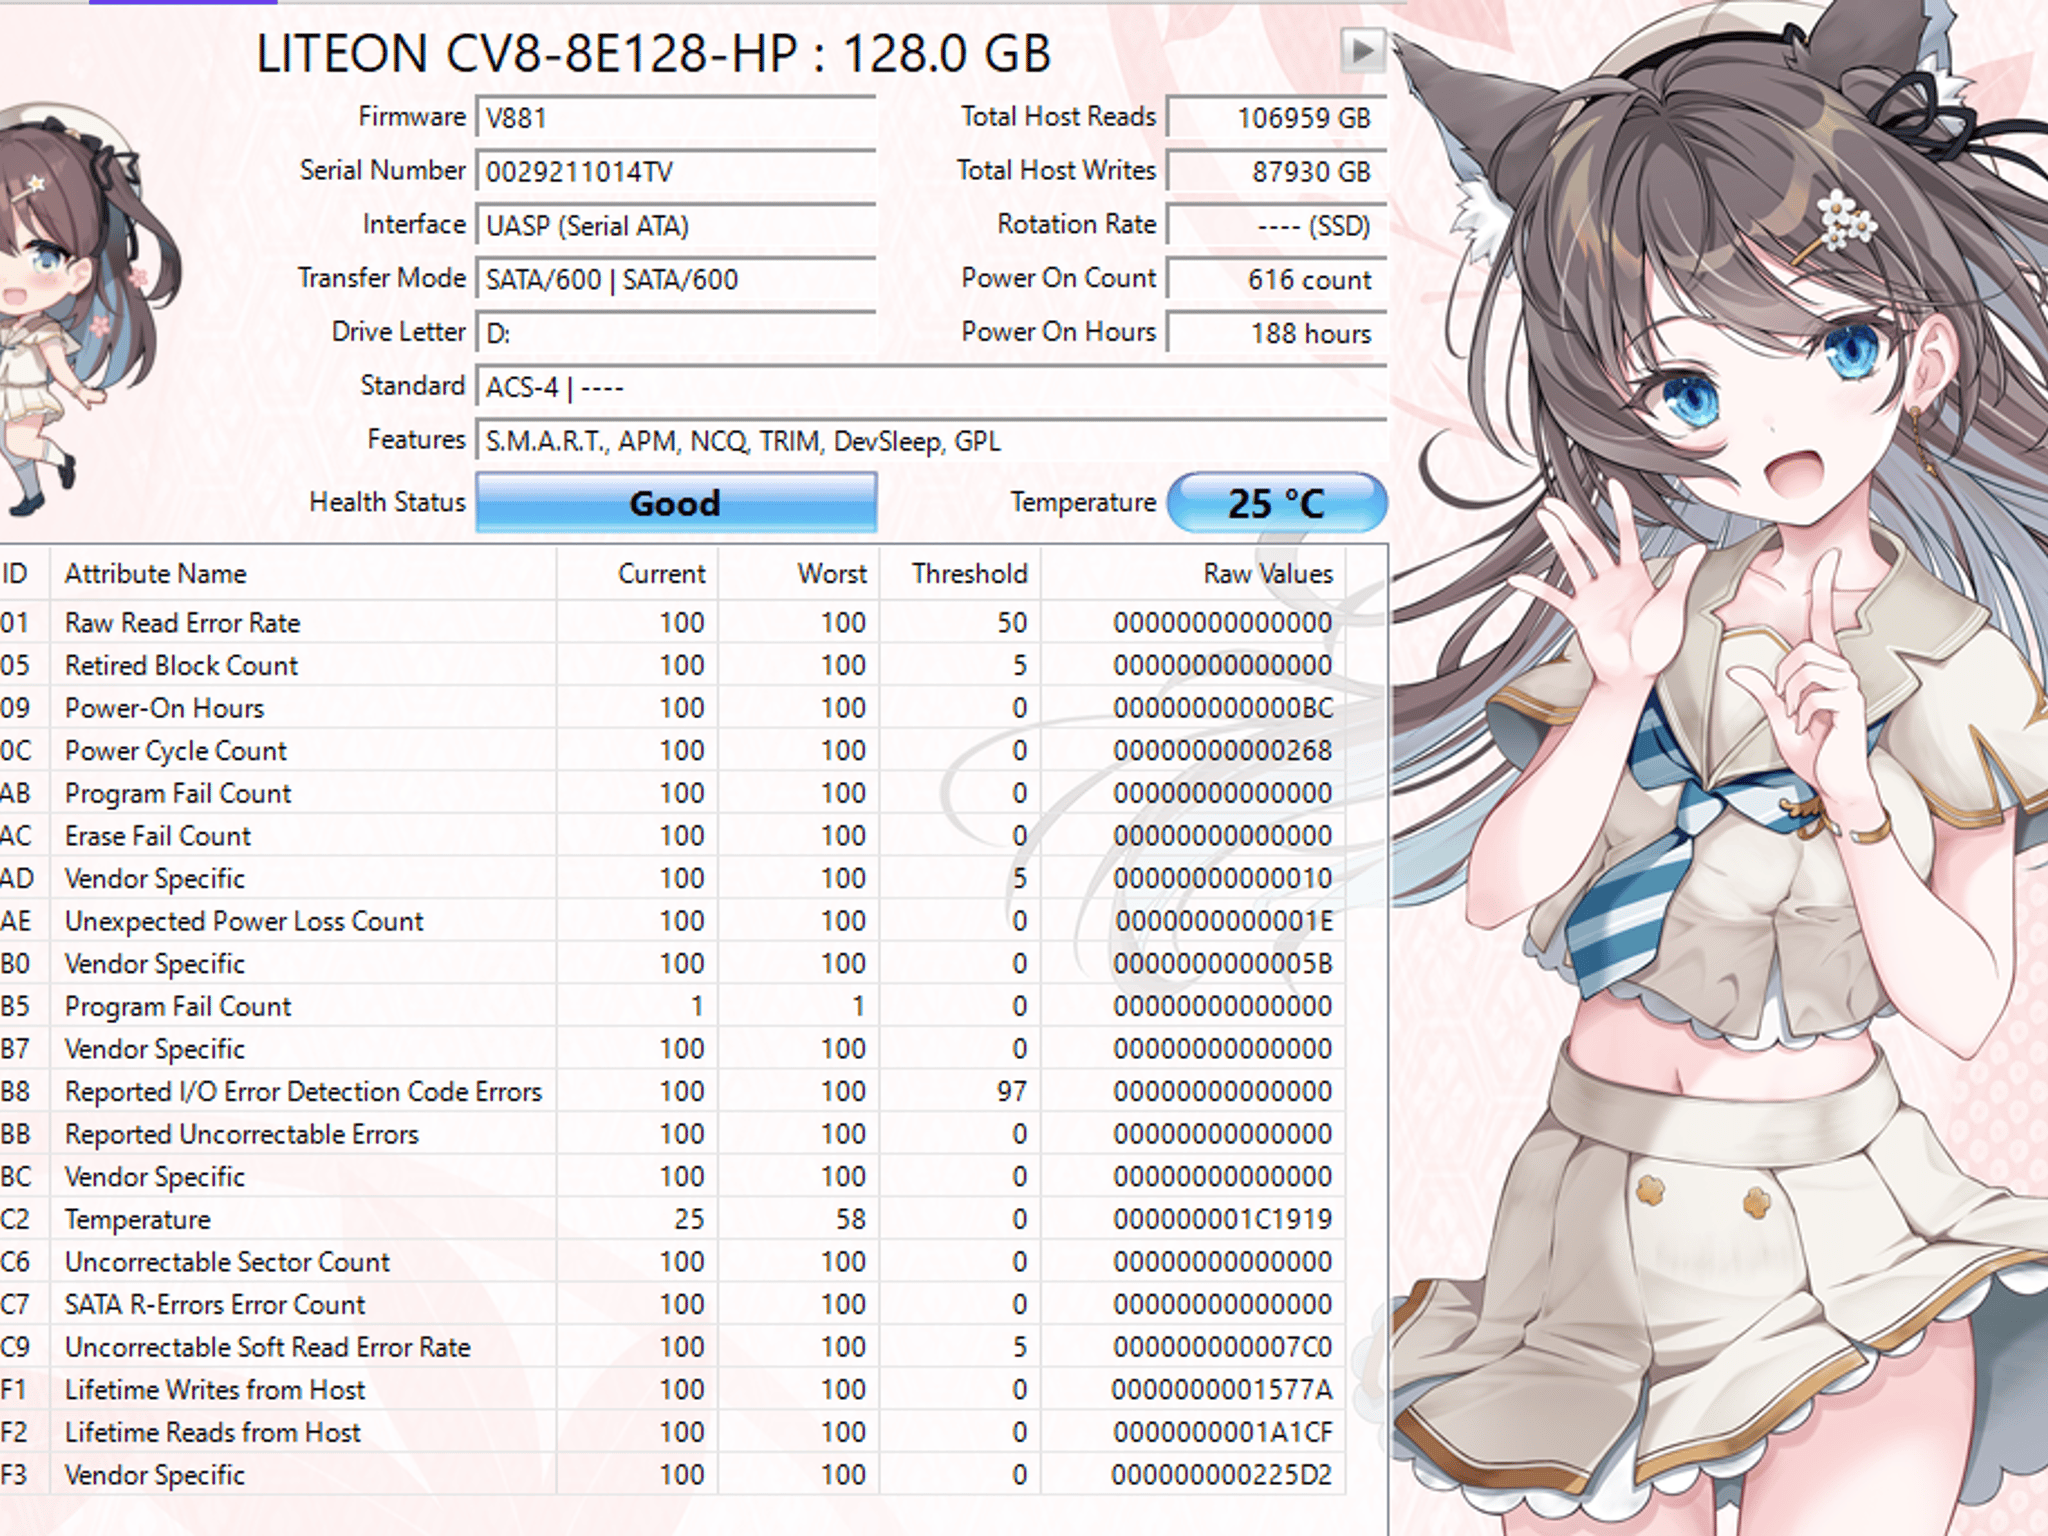Select the Power-On Hours attribute row

point(672,708)
